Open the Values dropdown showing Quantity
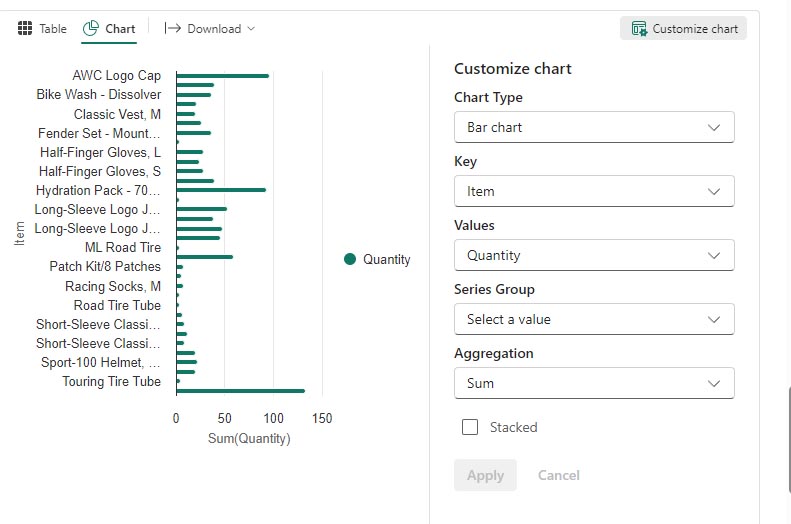 point(594,255)
